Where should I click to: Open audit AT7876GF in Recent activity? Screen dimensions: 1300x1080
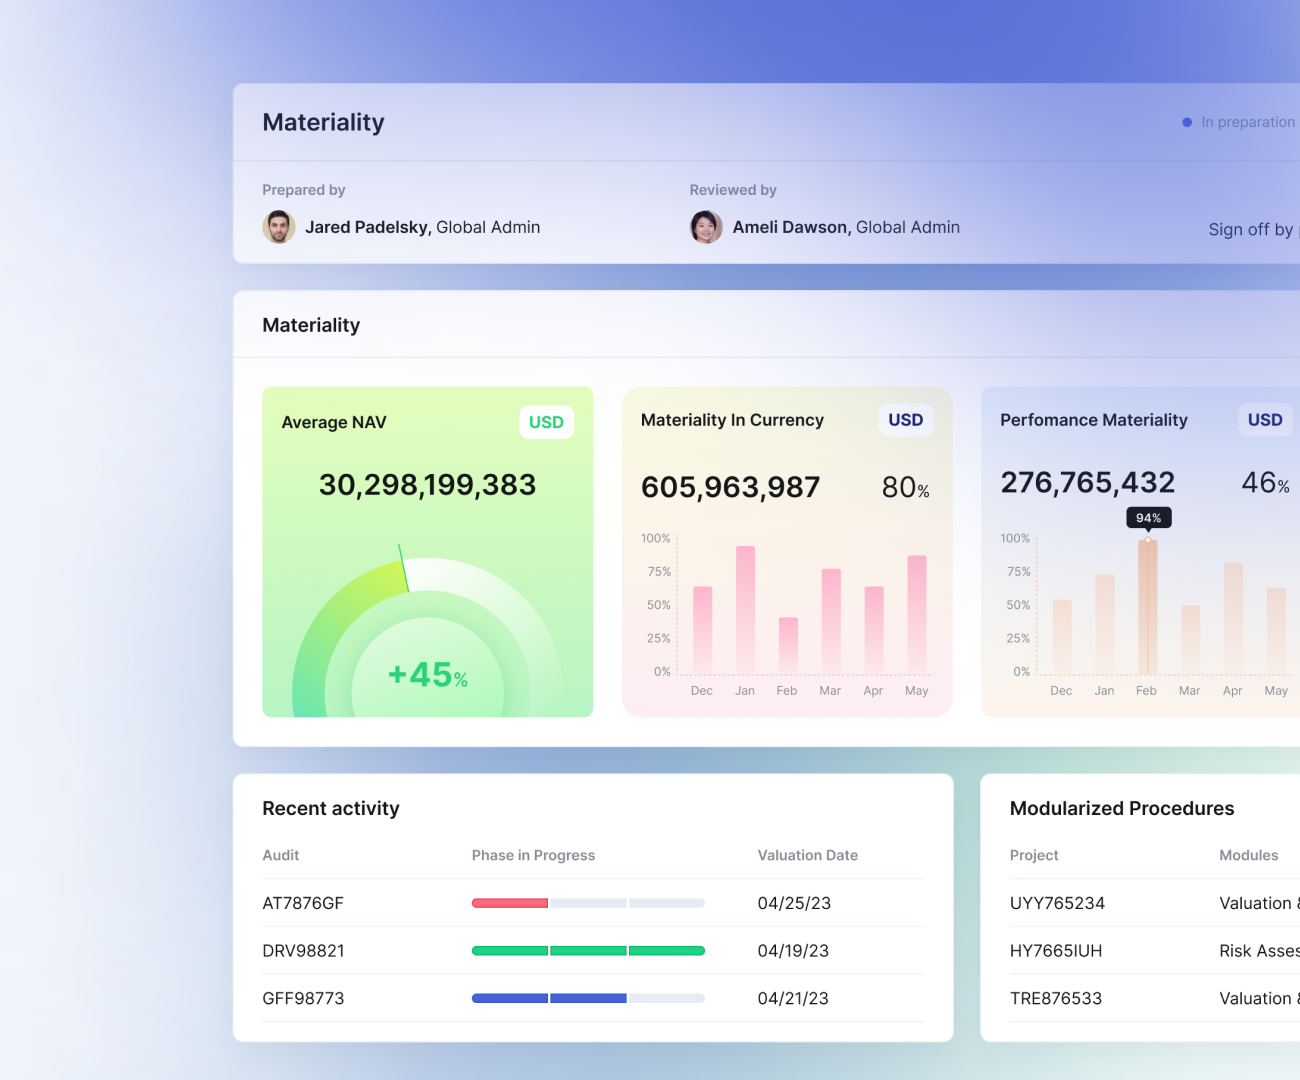click(x=303, y=903)
